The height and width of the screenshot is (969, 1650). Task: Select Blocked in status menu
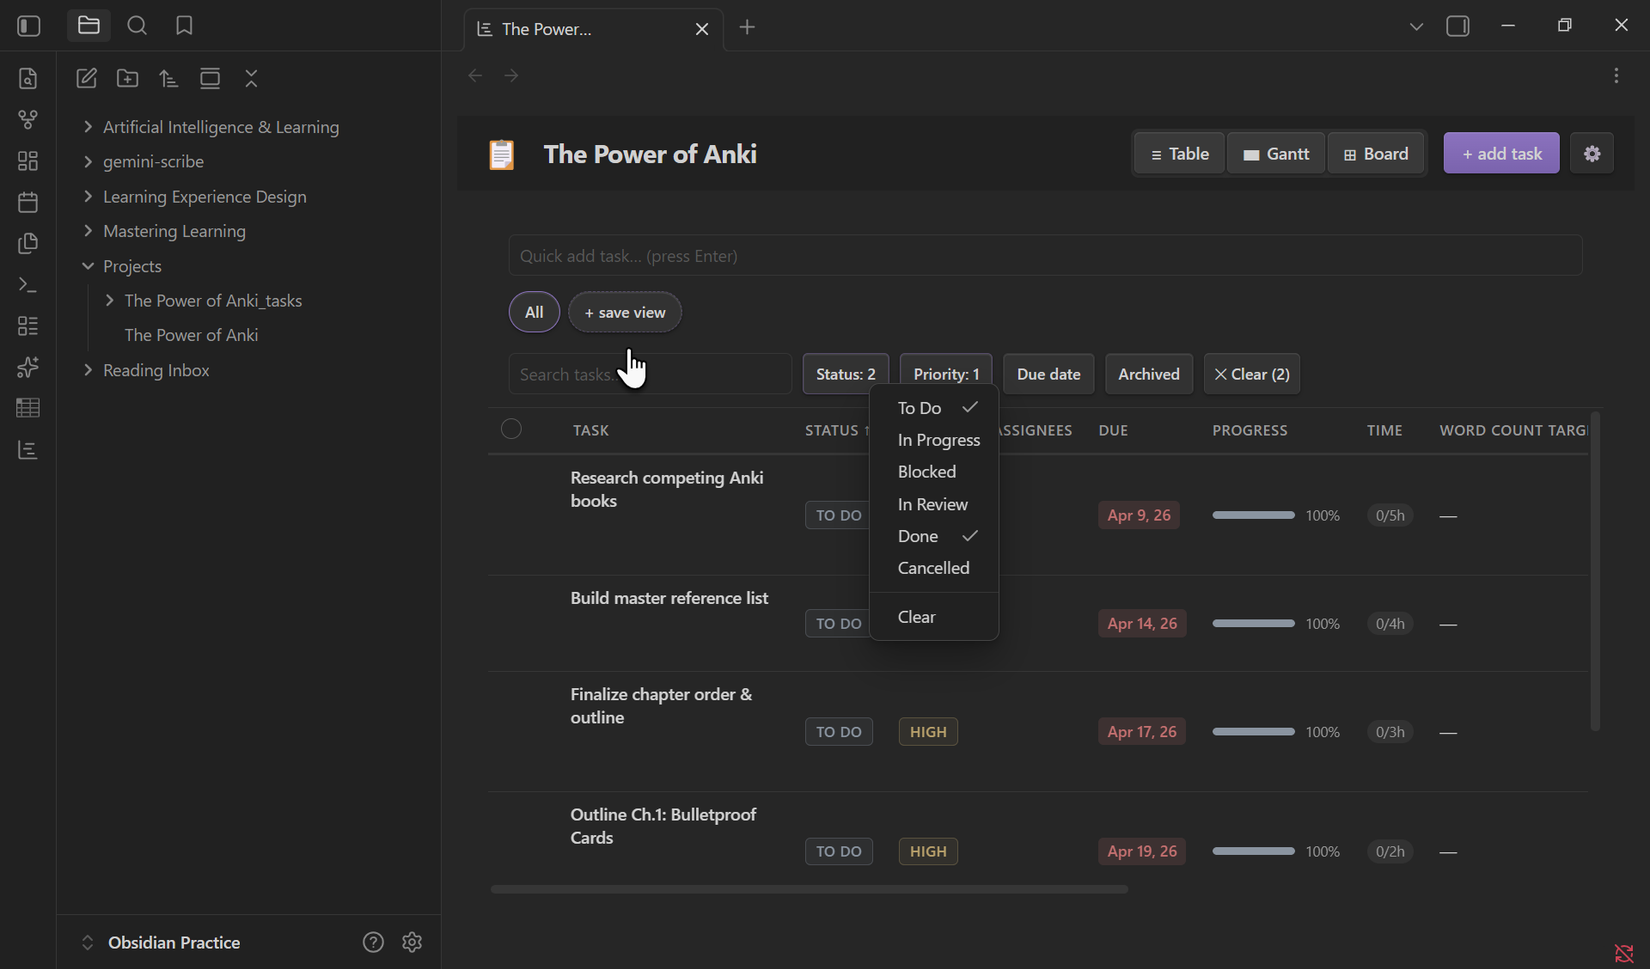point(927,472)
